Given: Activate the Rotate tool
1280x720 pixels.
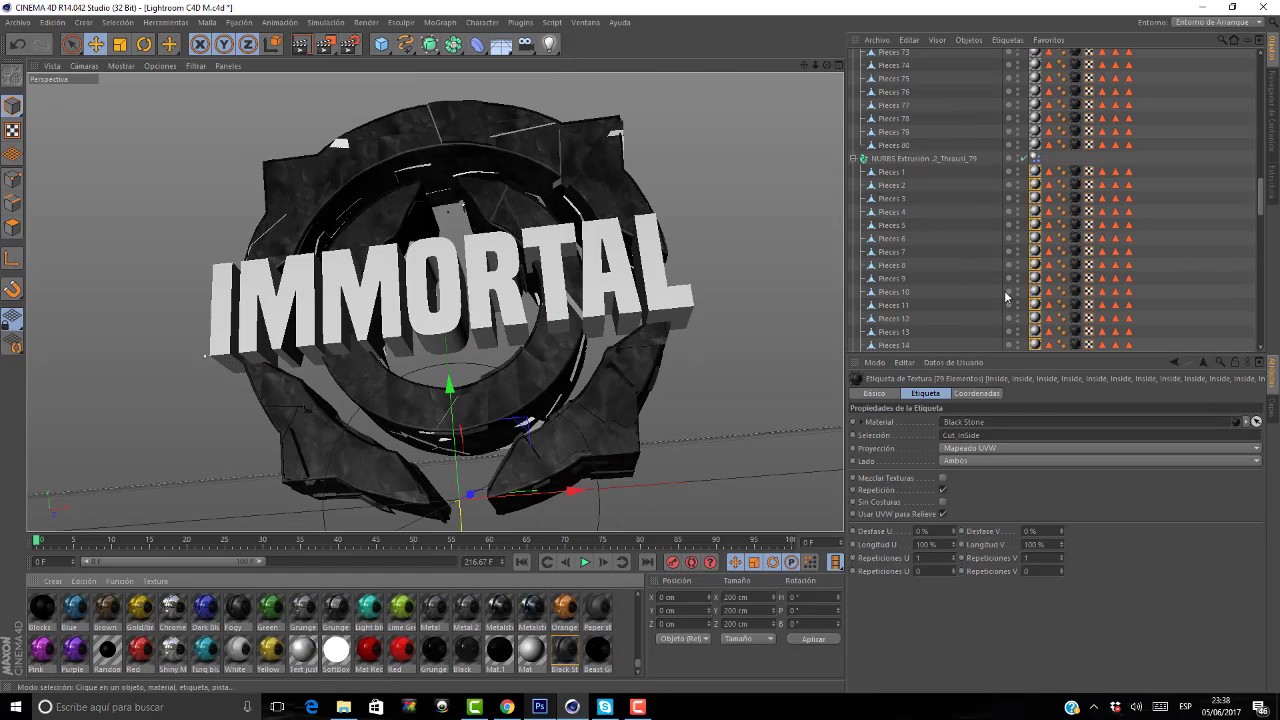Looking at the screenshot, I should [x=144, y=44].
